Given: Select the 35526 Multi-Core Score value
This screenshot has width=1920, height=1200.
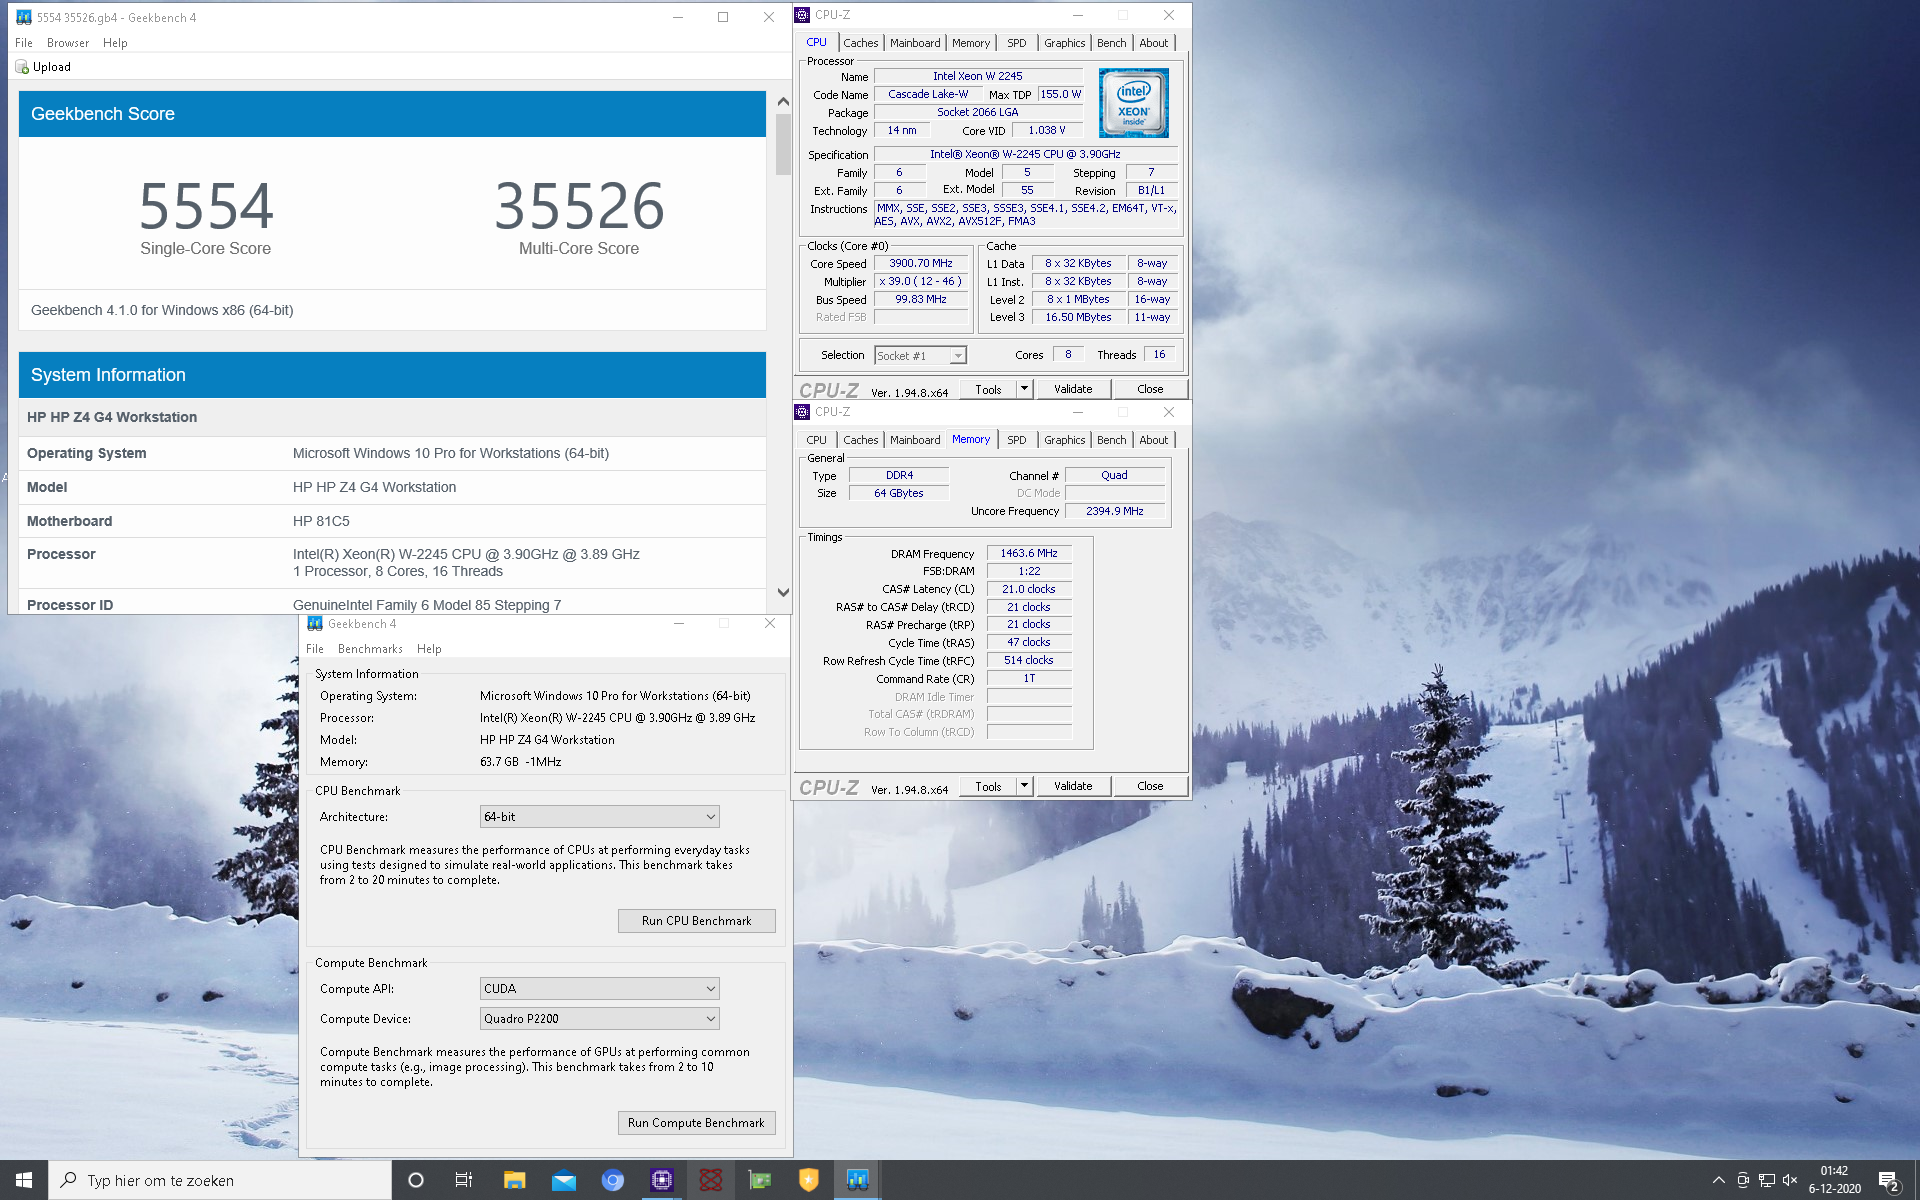Looking at the screenshot, I should [x=579, y=206].
